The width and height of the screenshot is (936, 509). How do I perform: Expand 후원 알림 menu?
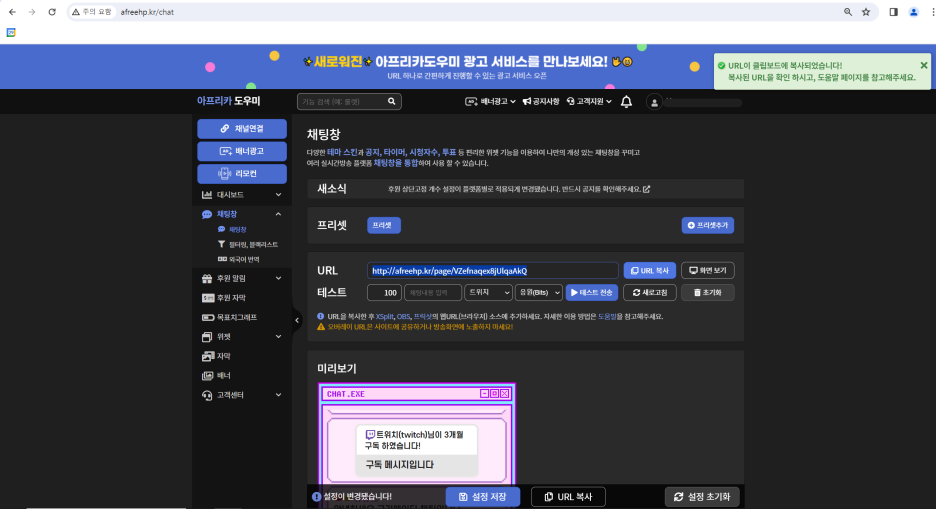(x=242, y=278)
